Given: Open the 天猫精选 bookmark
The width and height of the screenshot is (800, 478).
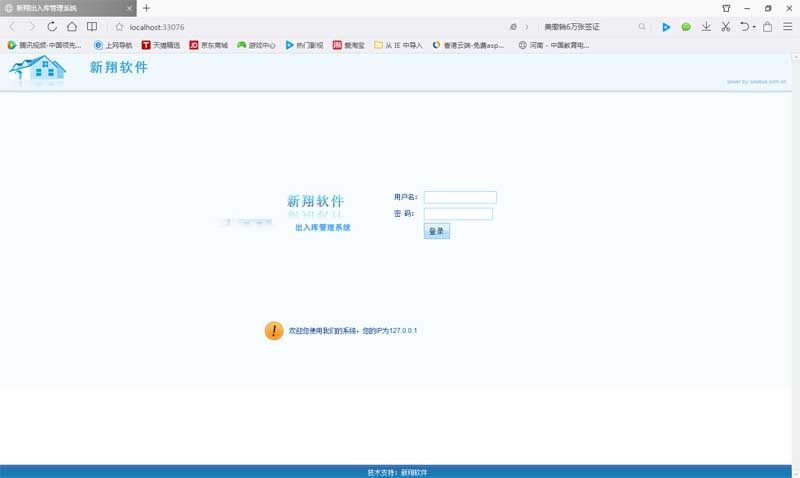Looking at the screenshot, I should 161,45.
